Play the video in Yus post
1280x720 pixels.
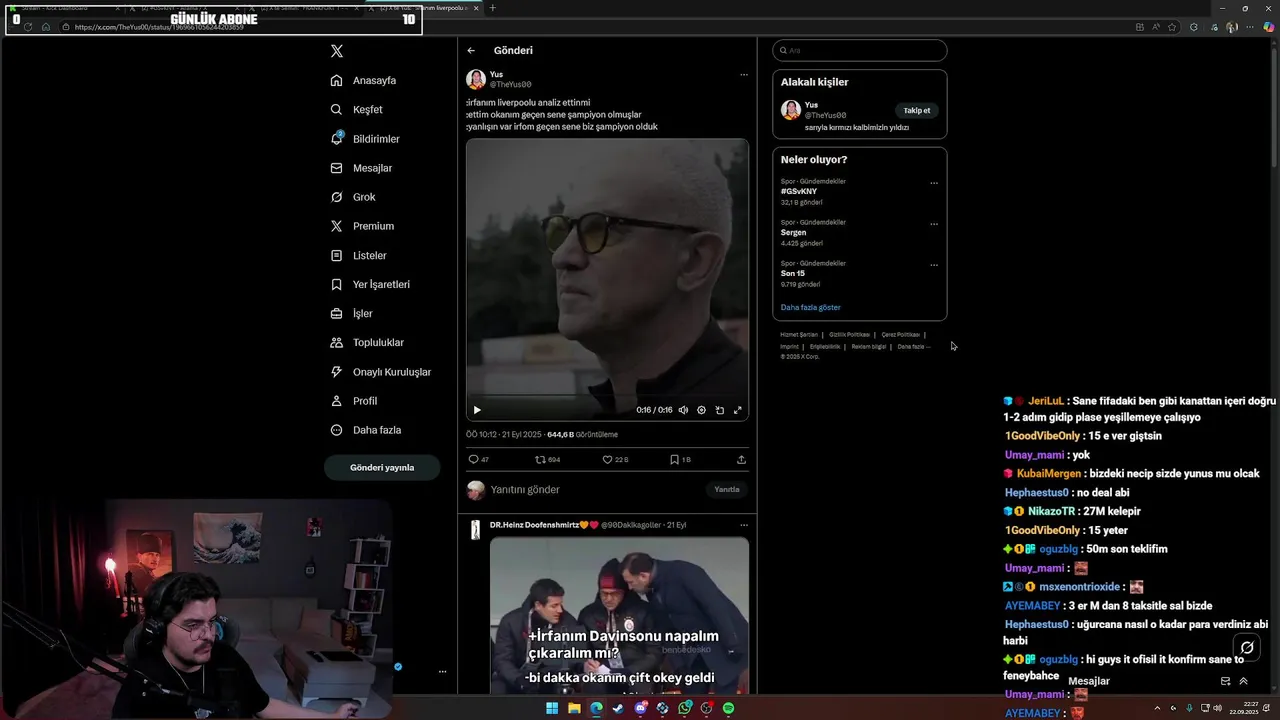click(477, 410)
